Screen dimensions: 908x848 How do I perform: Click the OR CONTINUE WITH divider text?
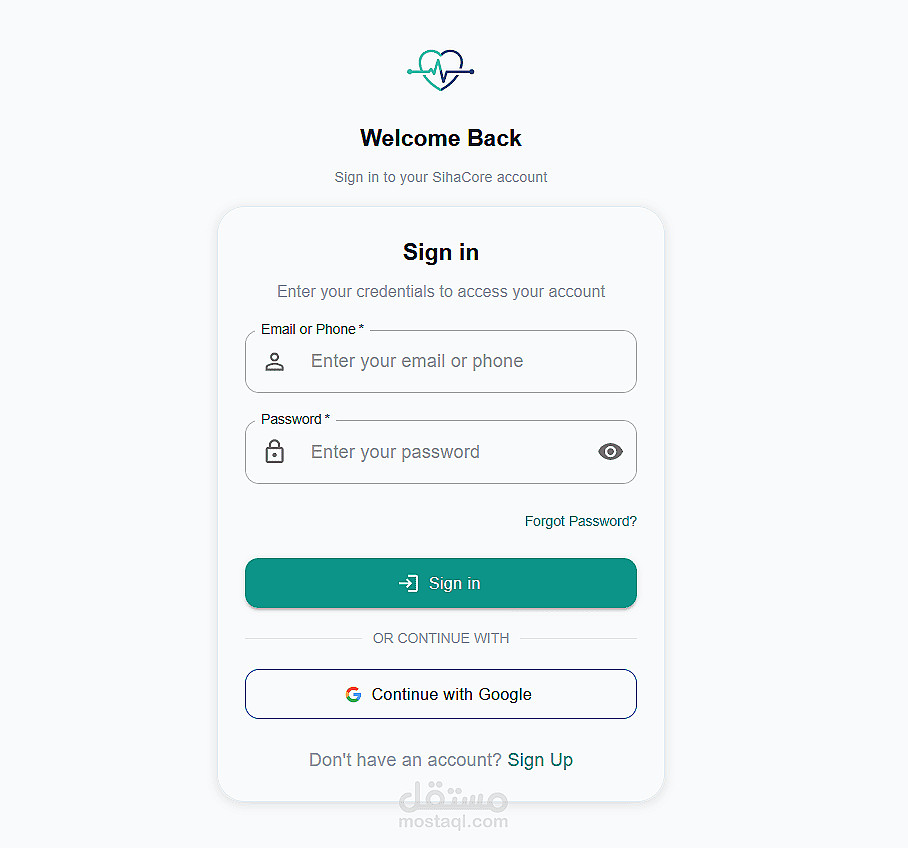coord(441,638)
